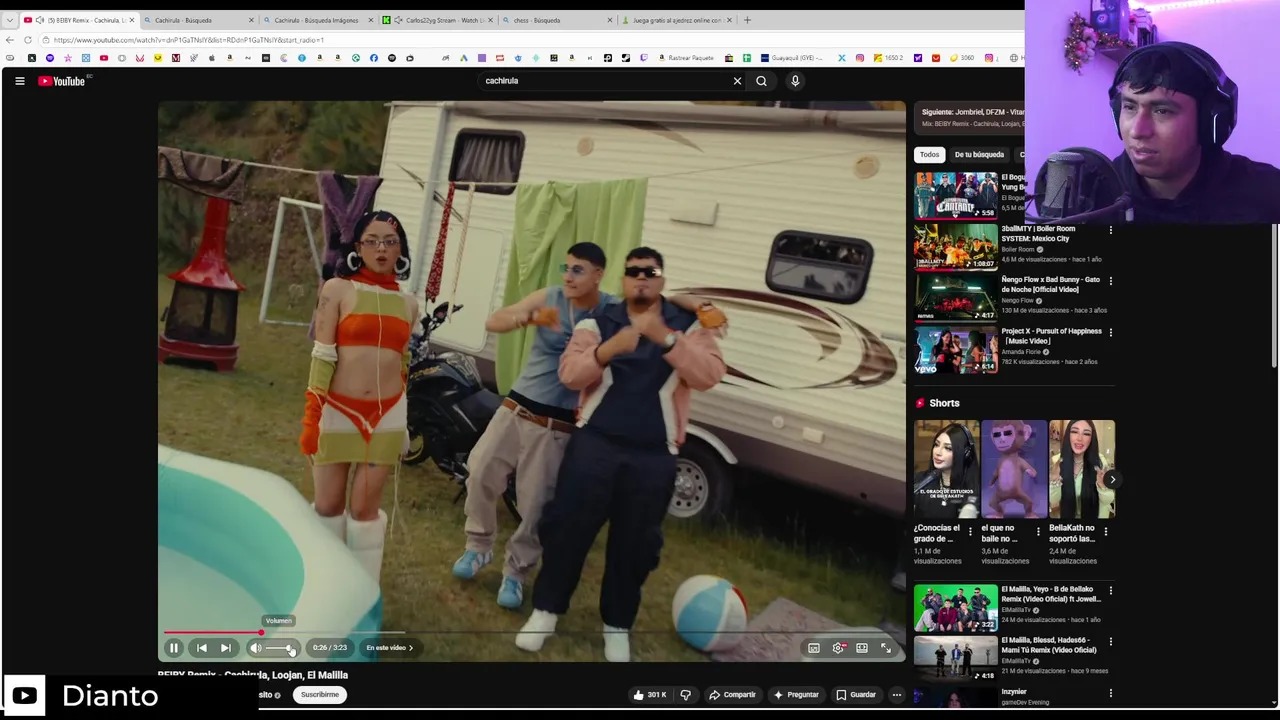Show next Shorts with right arrow

[1111, 480]
